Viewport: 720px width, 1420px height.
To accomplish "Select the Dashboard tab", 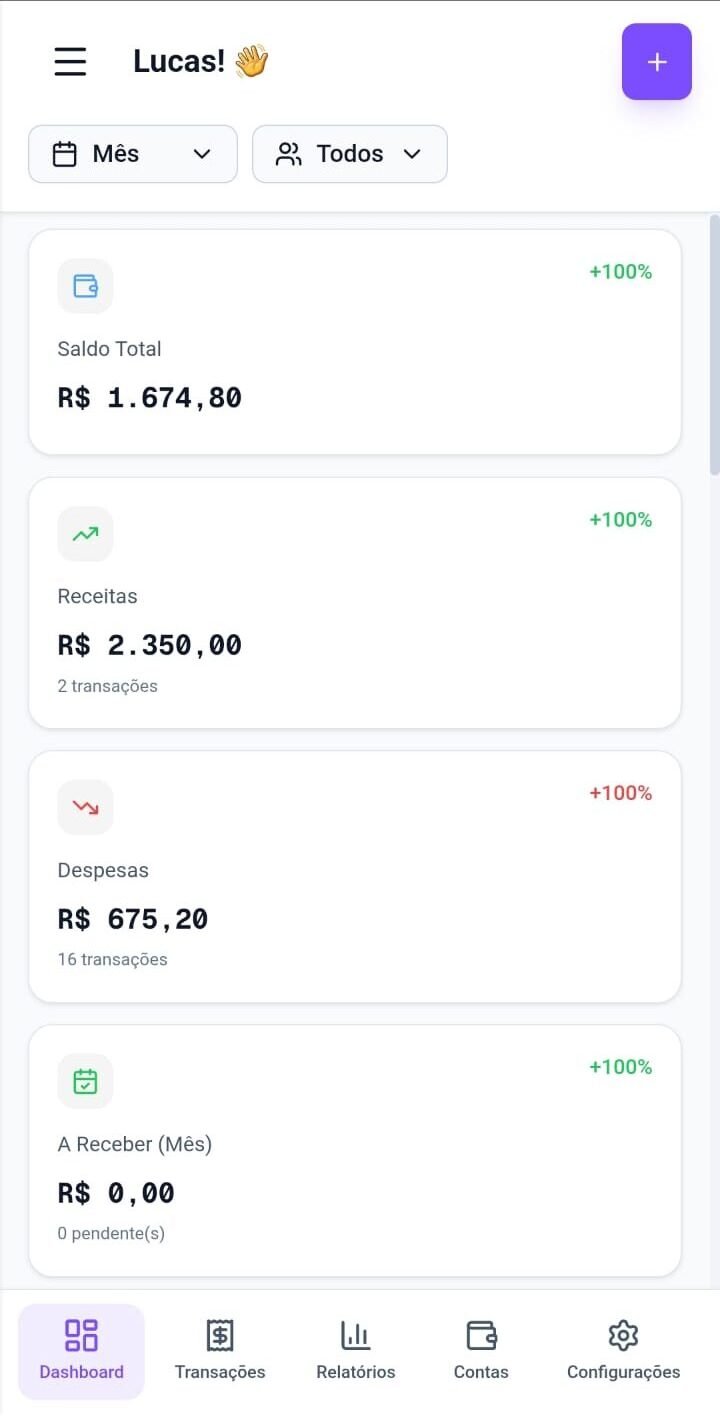I will (x=82, y=1350).
